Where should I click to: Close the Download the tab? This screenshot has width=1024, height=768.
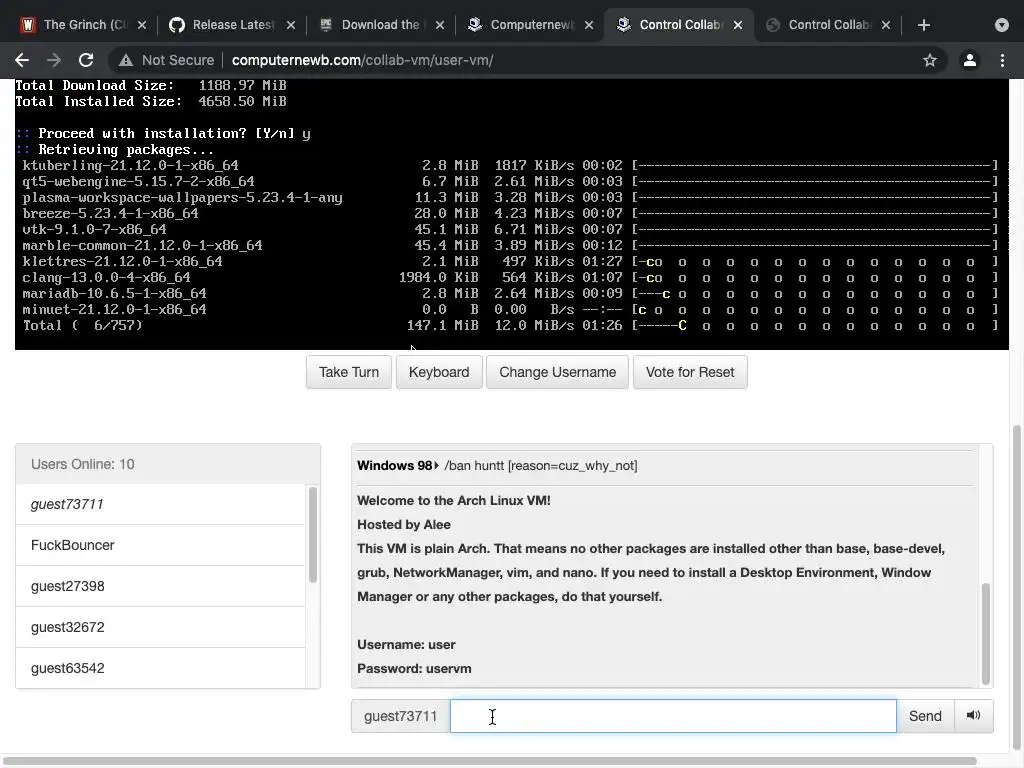click(x=440, y=25)
